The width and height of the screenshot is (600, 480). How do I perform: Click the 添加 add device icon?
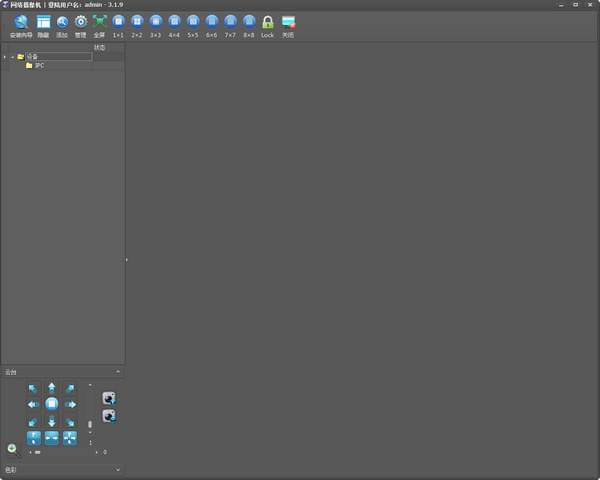(x=62, y=22)
